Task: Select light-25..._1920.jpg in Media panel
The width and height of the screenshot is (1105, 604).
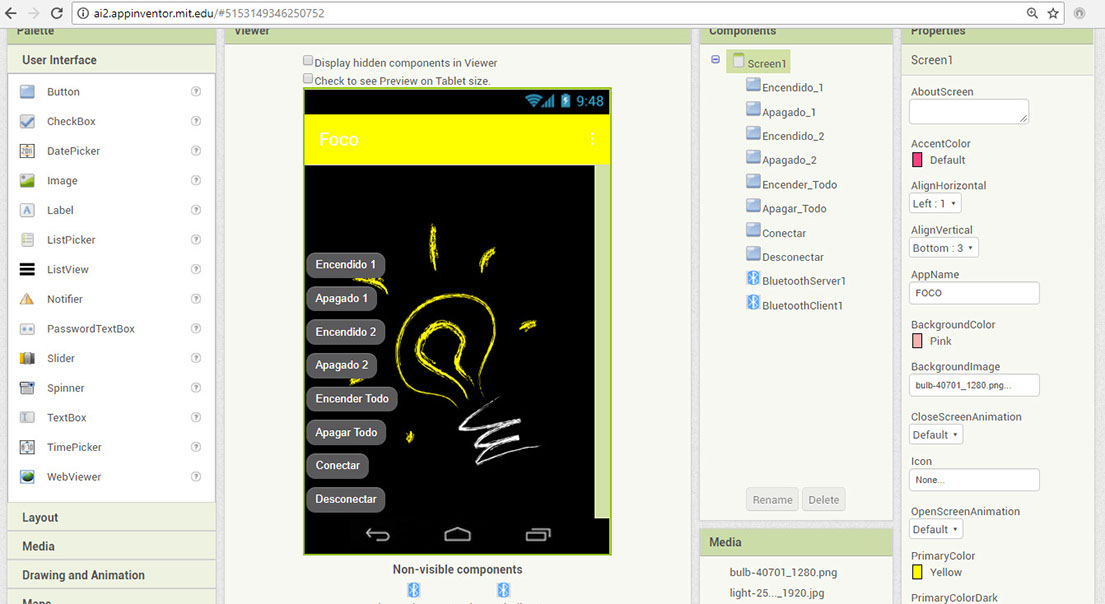Action: (777, 593)
